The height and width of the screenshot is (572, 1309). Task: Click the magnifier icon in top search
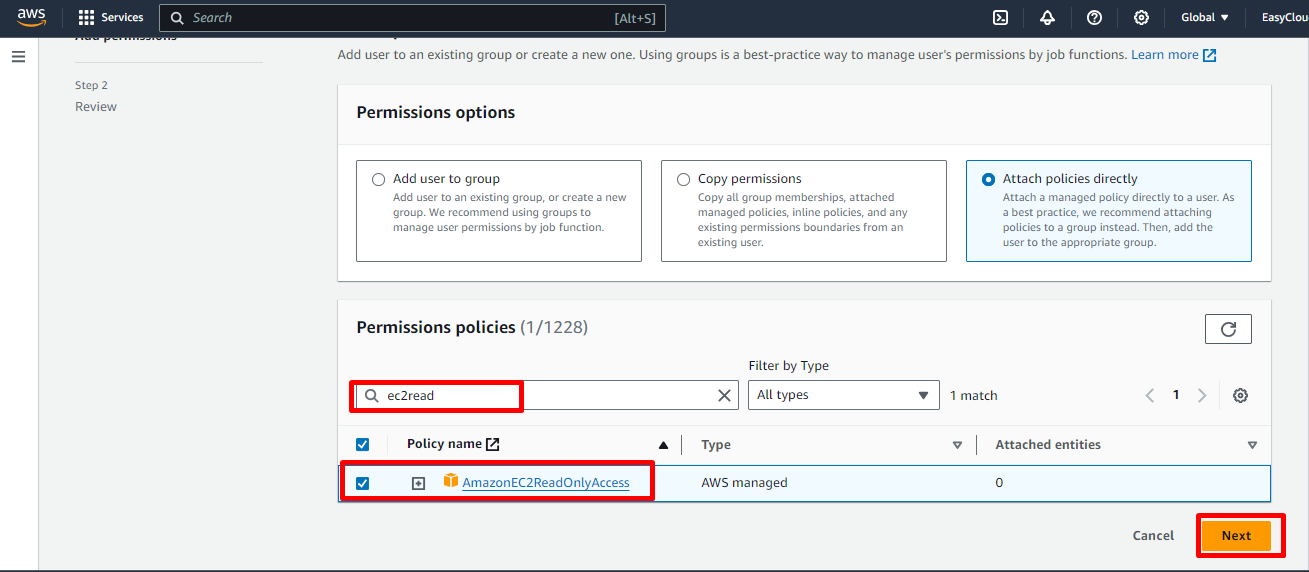pyautogui.click(x=177, y=18)
